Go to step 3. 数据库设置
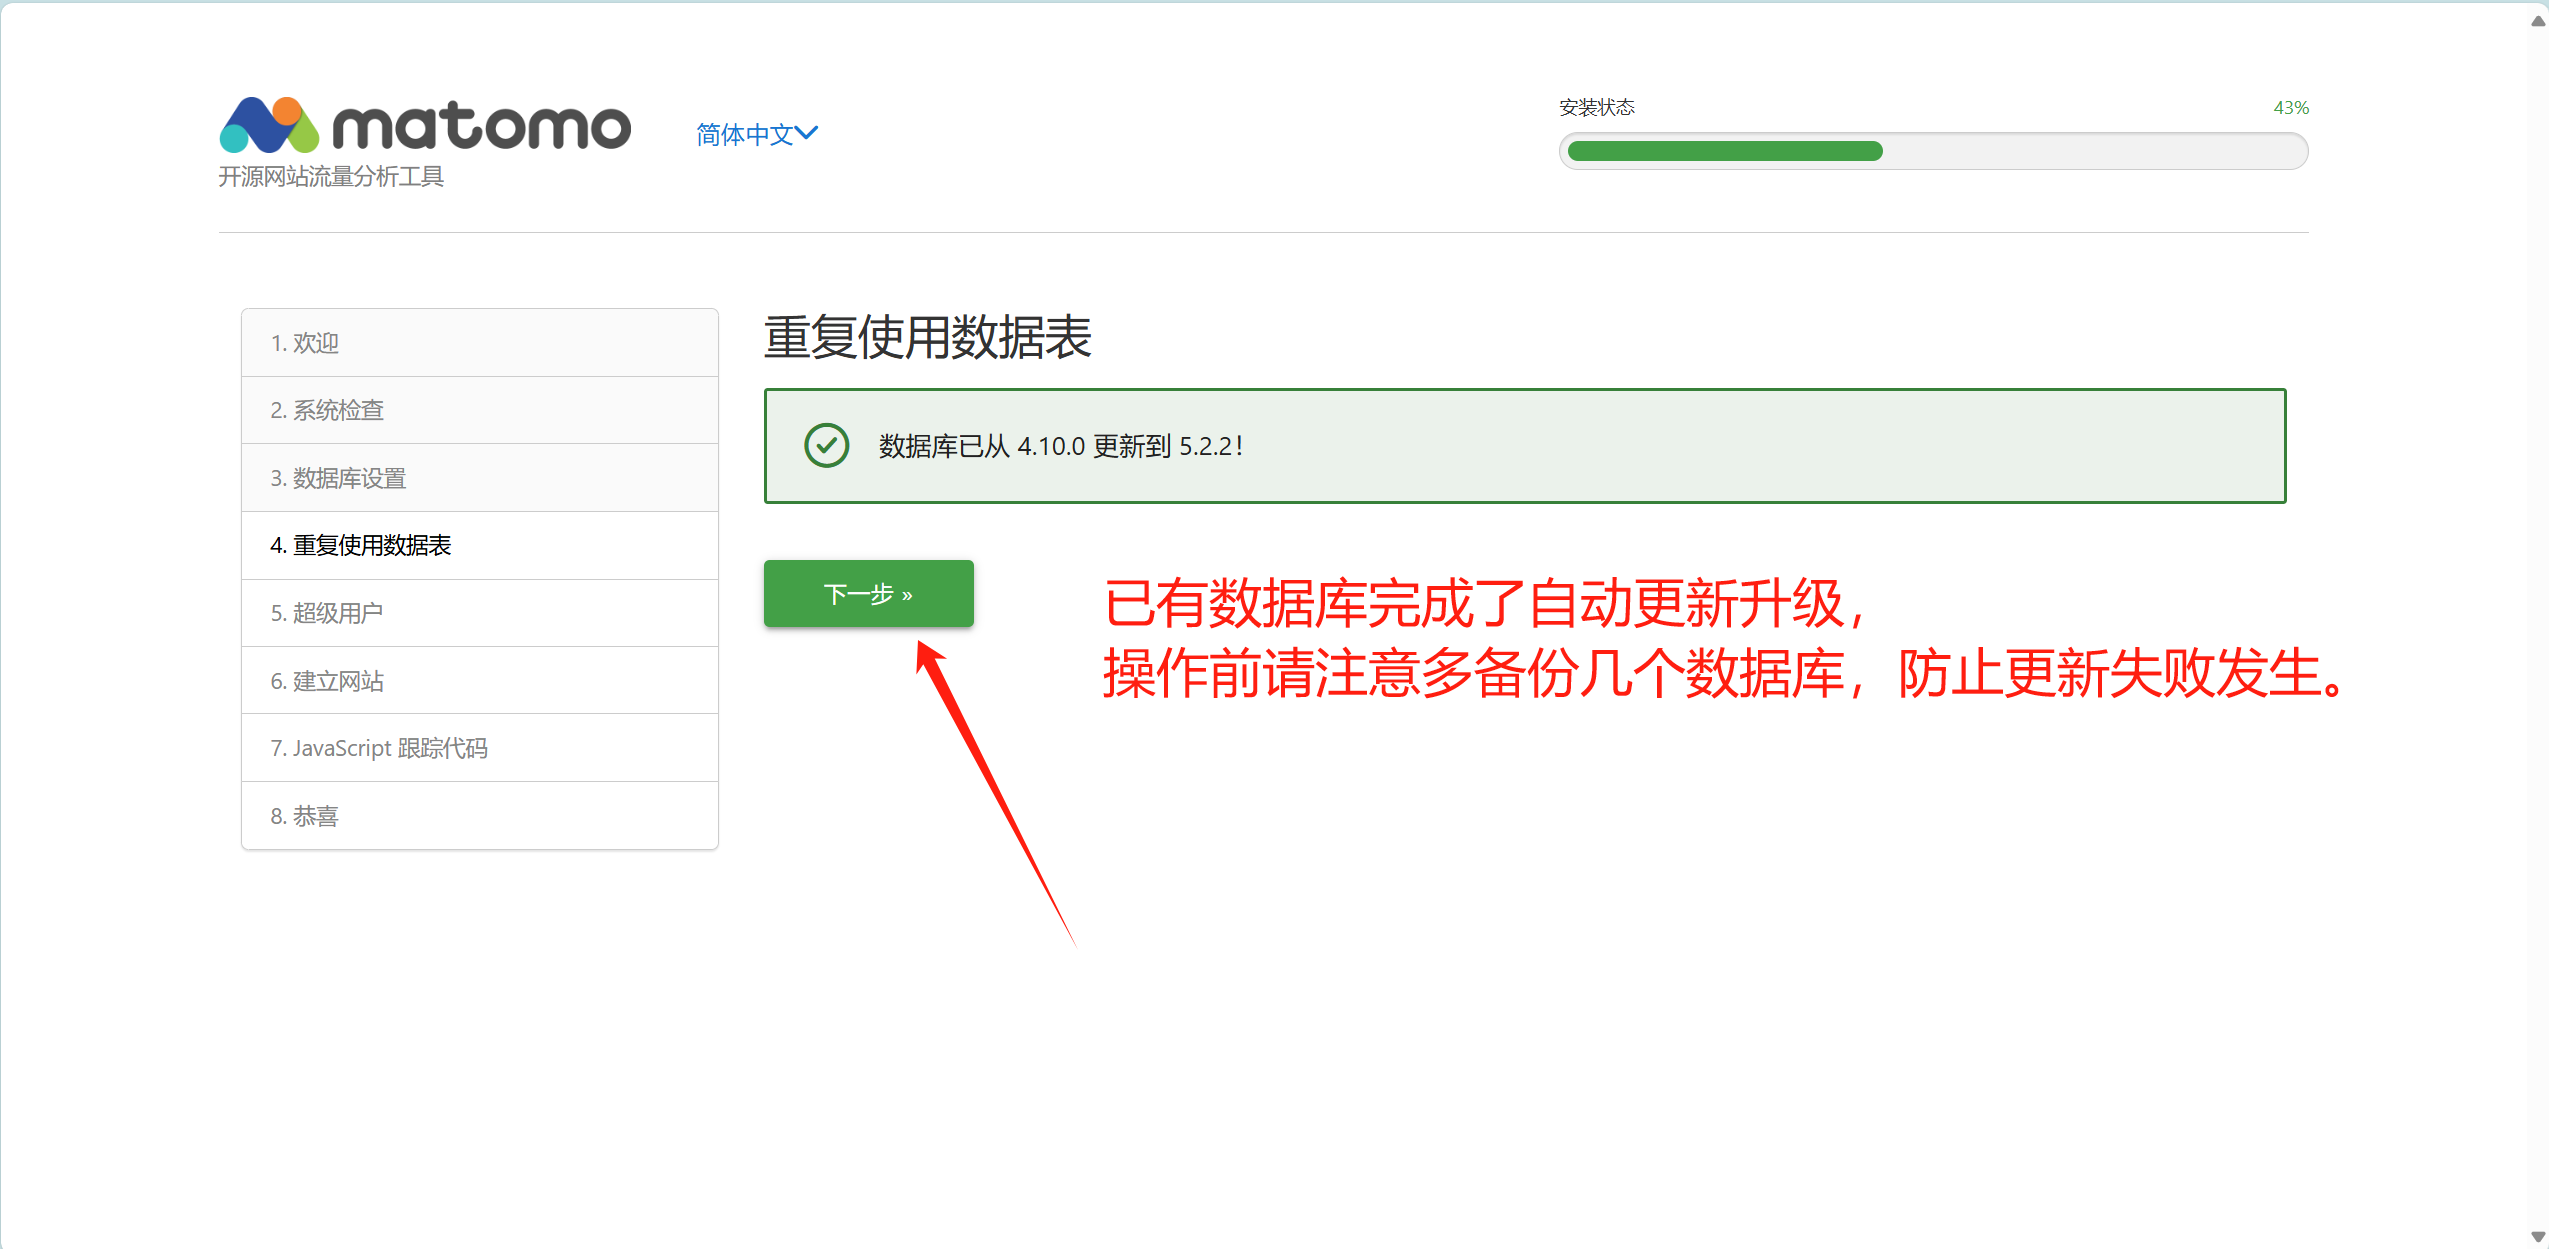This screenshot has width=2549, height=1249. [x=338, y=478]
